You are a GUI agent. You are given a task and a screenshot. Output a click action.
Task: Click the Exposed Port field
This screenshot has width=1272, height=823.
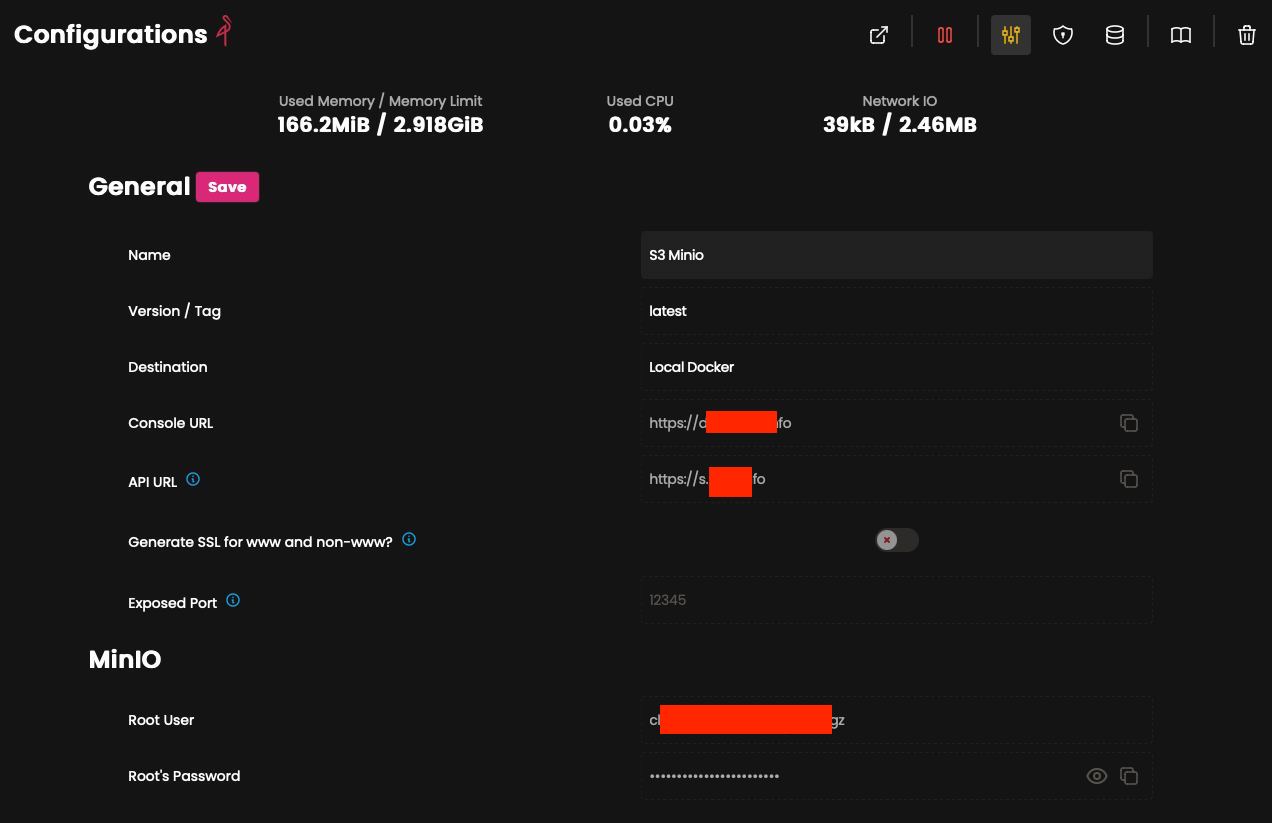(x=897, y=600)
